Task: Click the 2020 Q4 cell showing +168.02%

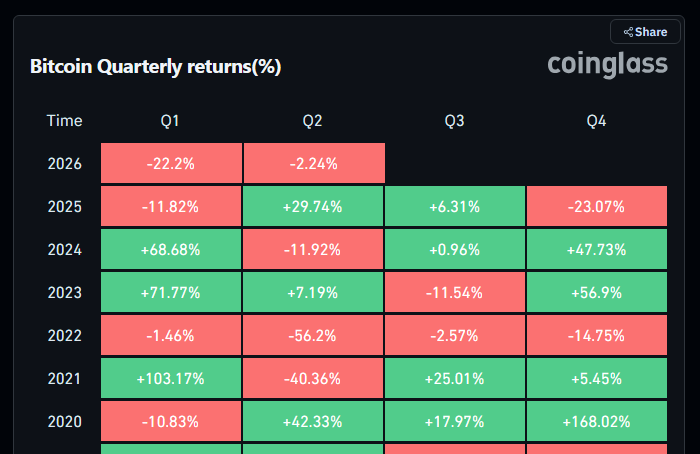Action: (597, 421)
